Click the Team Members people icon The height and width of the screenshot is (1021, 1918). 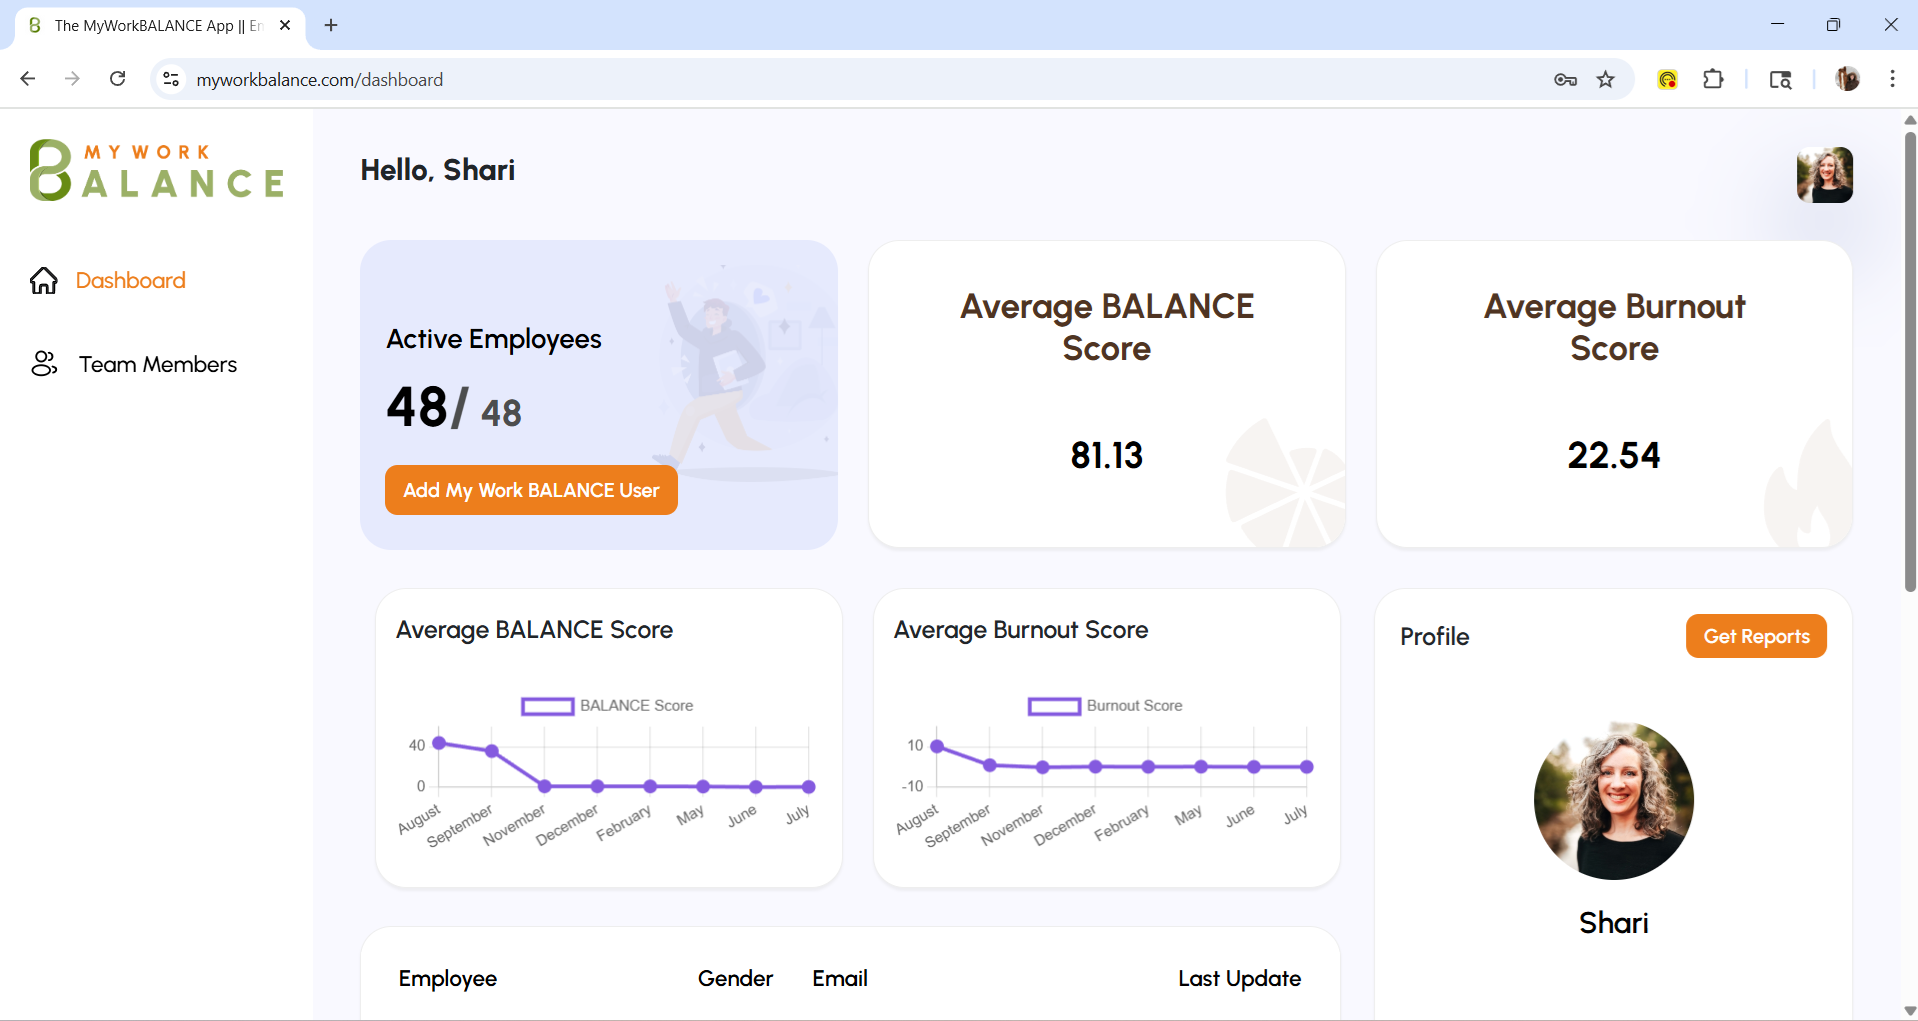click(x=44, y=364)
